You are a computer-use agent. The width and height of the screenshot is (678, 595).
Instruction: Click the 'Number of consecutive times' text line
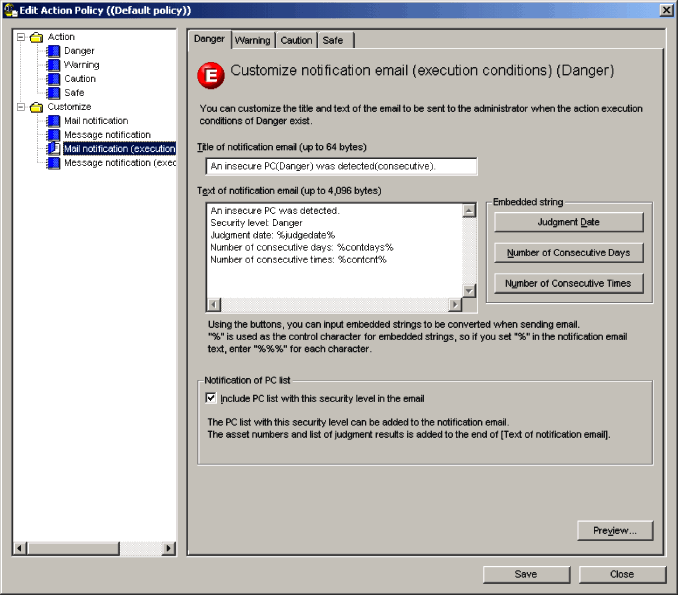click(x=298, y=259)
